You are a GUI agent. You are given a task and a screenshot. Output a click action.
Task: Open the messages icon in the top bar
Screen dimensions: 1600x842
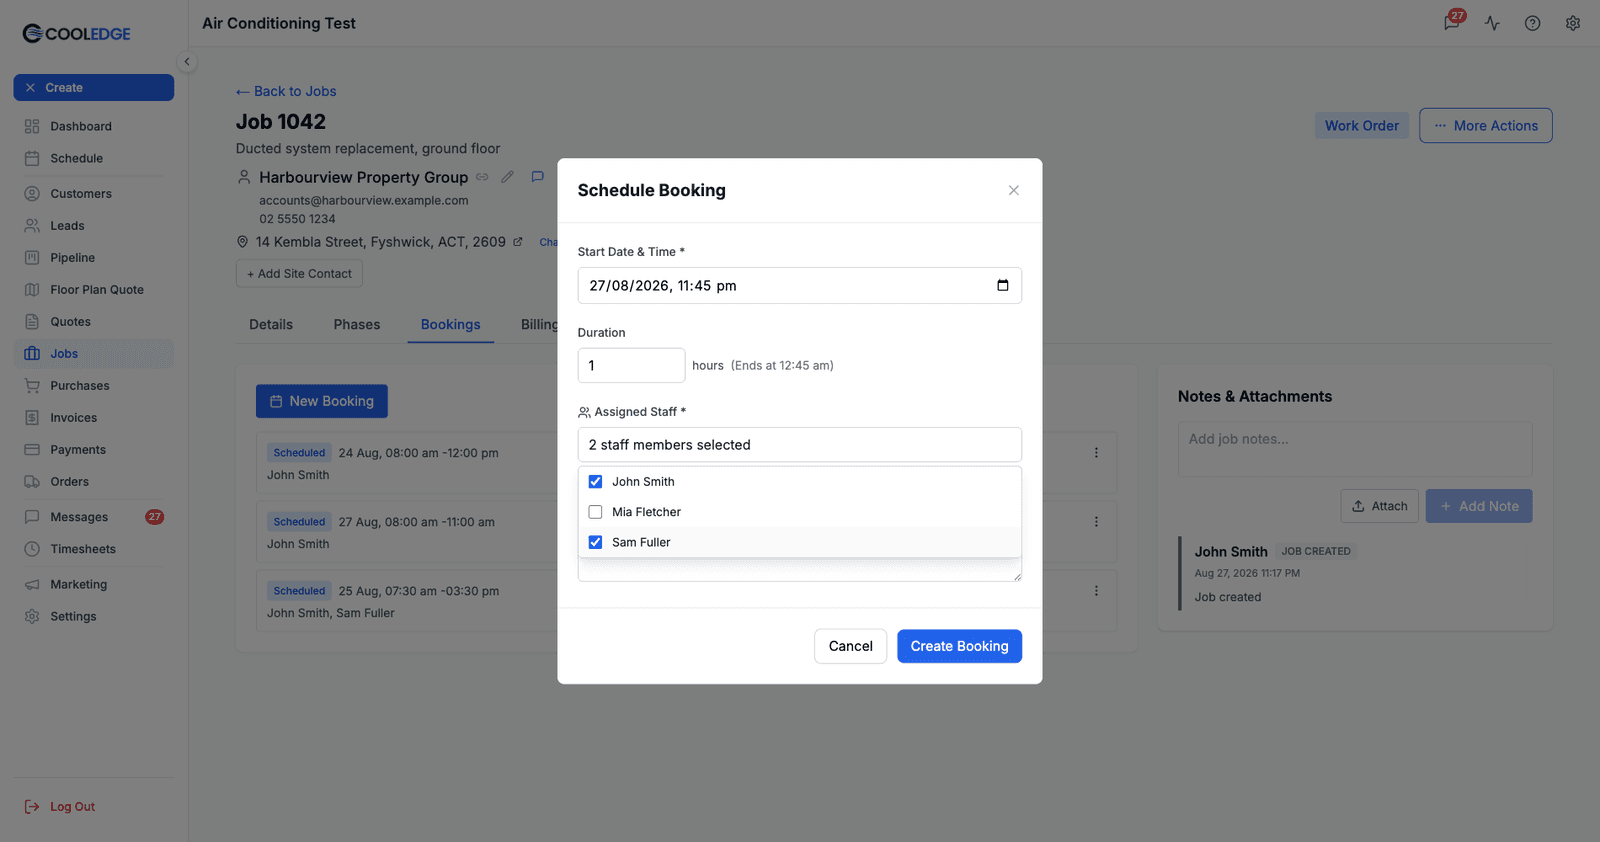pyautogui.click(x=1451, y=23)
